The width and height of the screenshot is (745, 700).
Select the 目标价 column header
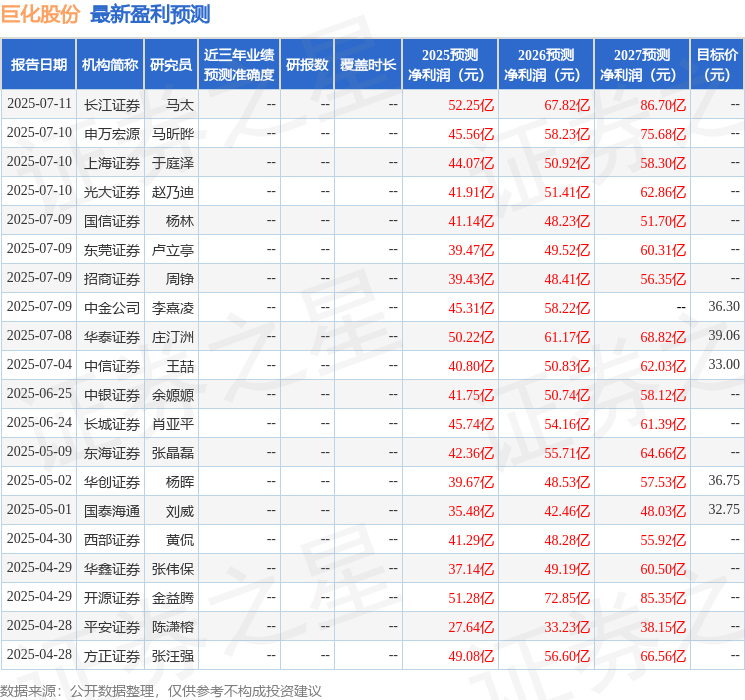pyautogui.click(x=717, y=65)
